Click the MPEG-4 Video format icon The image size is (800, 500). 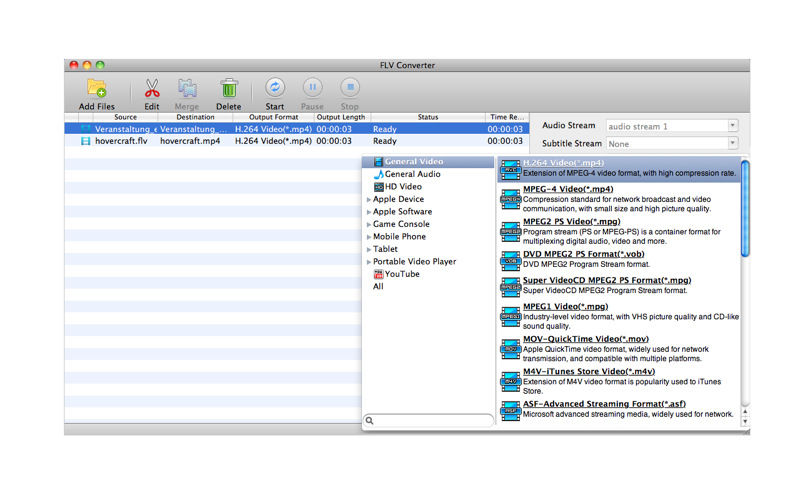click(510, 199)
